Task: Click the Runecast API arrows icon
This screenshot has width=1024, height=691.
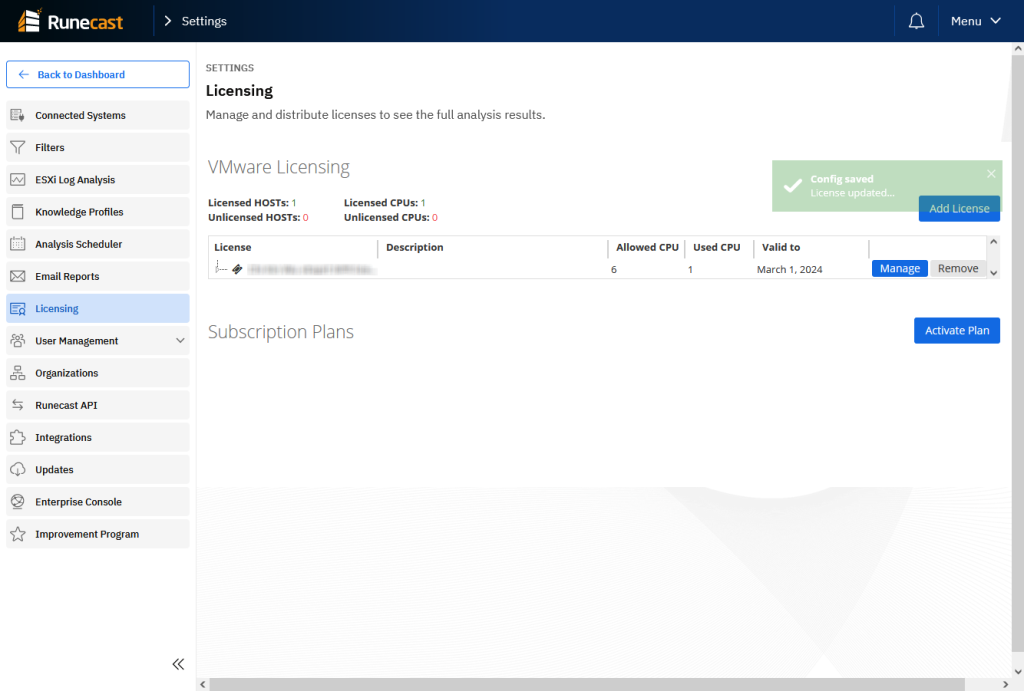Action: pos(18,405)
